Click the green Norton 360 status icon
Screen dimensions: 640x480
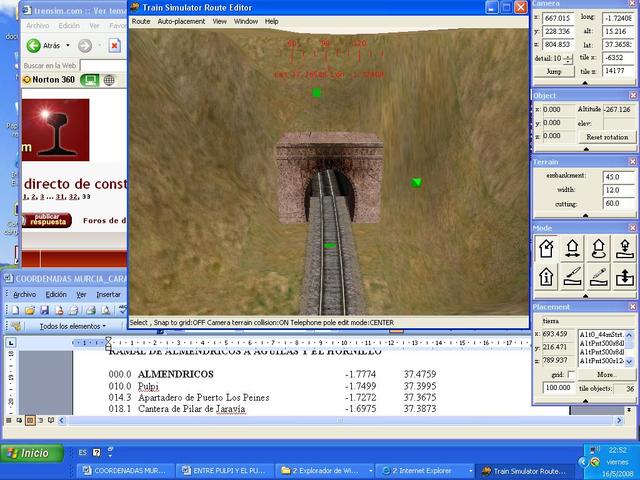point(89,80)
